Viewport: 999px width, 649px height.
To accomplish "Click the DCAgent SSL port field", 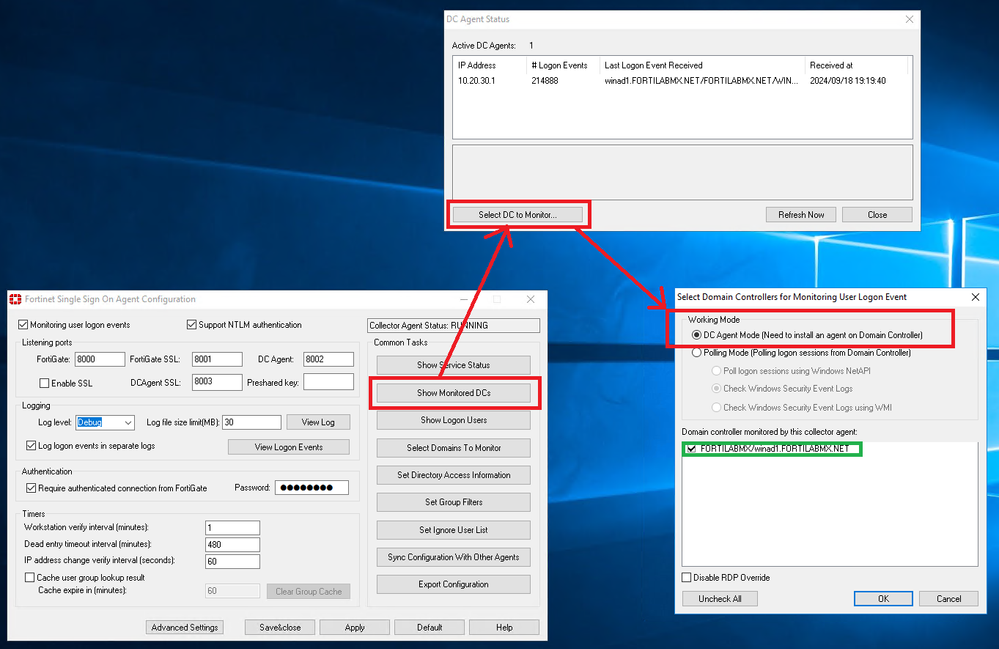I will (217, 382).
